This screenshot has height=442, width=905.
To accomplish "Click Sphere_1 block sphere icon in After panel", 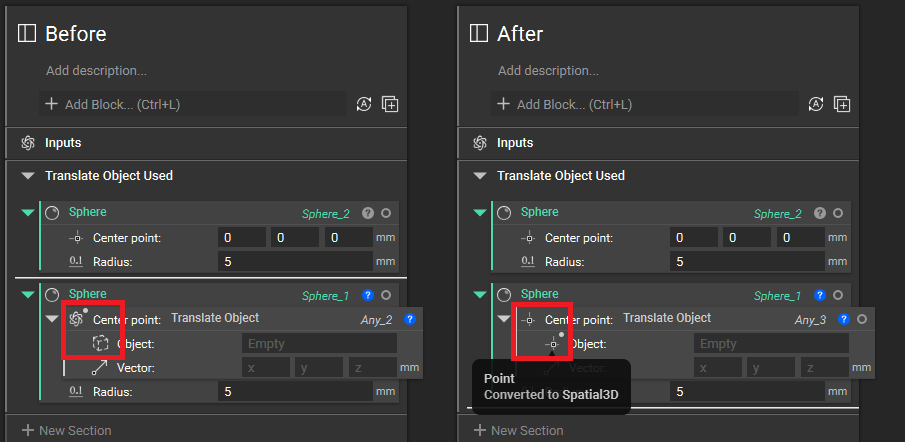I will point(504,295).
